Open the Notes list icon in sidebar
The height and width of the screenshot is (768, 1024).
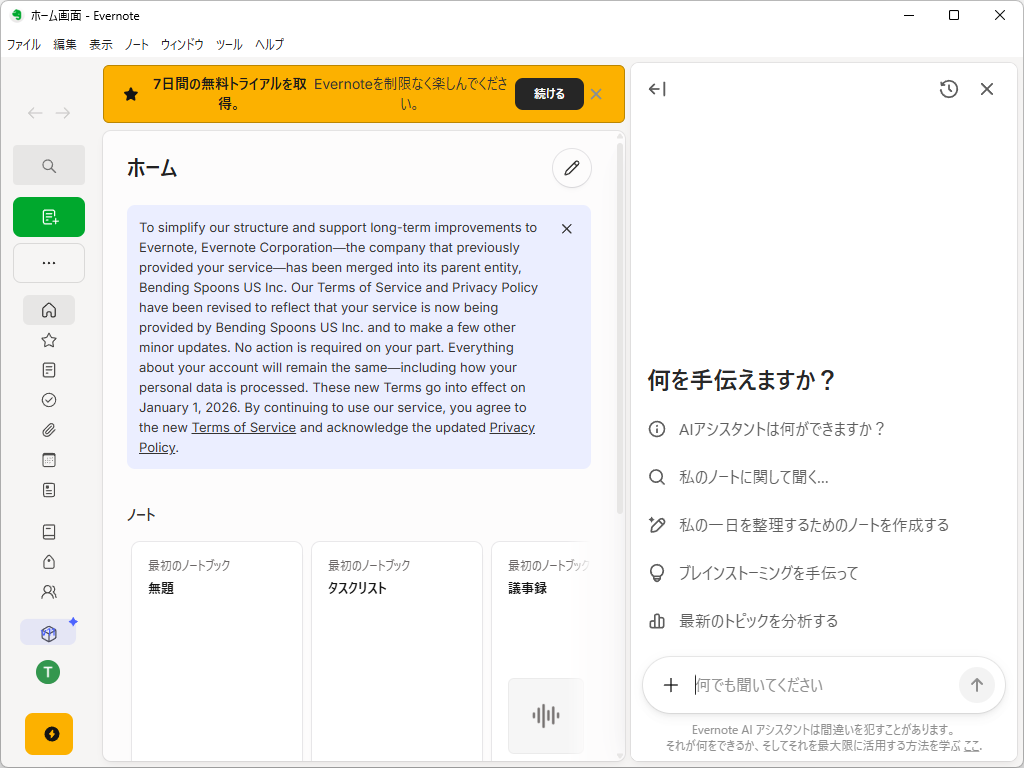(48, 370)
